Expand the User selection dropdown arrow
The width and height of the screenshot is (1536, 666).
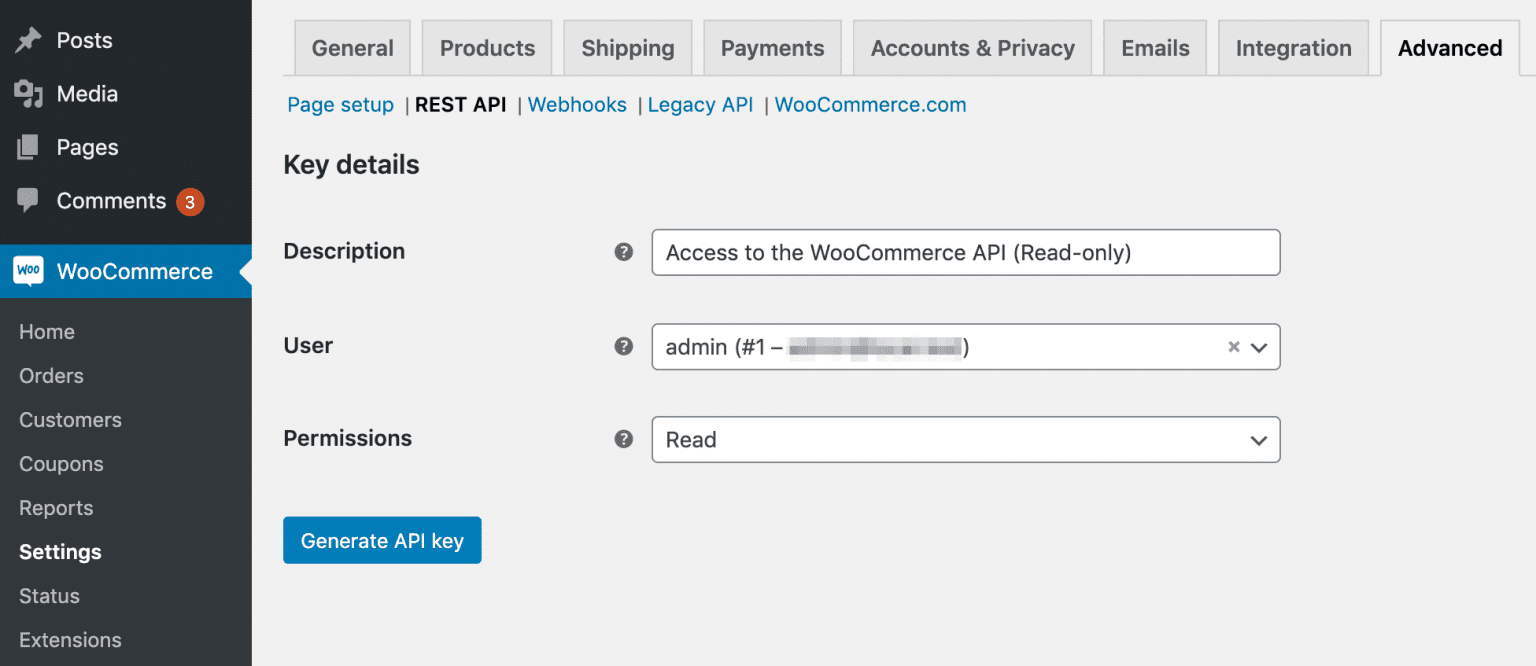pyautogui.click(x=1258, y=347)
